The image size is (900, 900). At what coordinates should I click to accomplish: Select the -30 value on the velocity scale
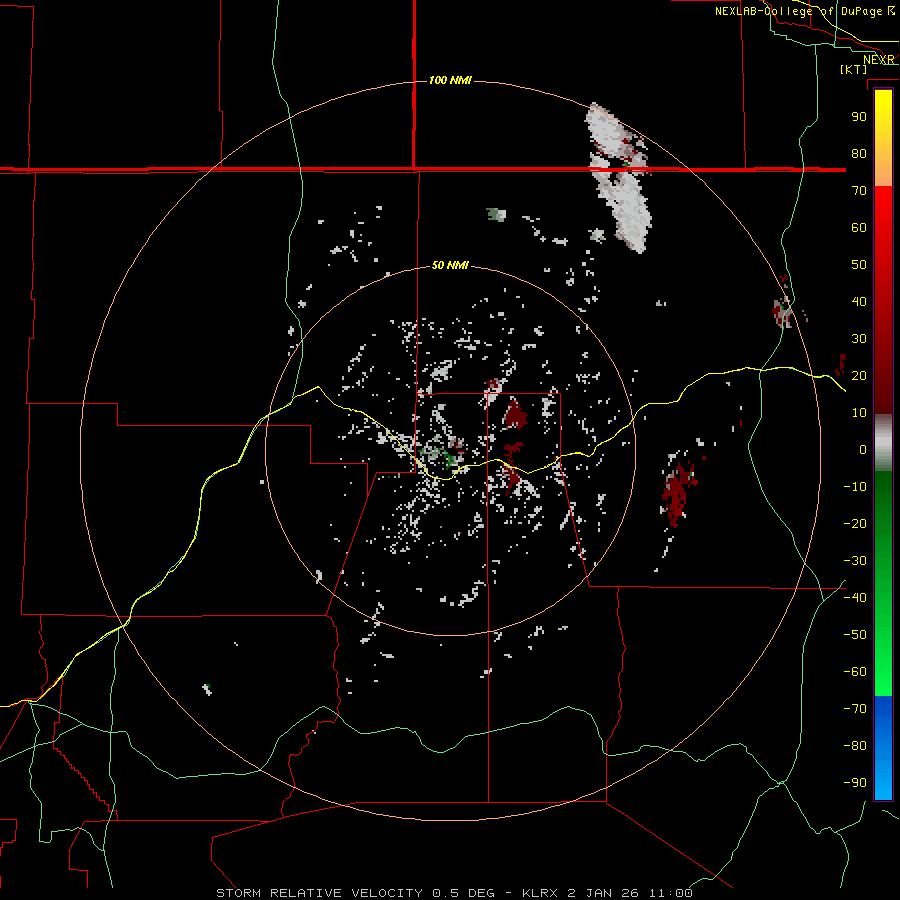point(855,561)
